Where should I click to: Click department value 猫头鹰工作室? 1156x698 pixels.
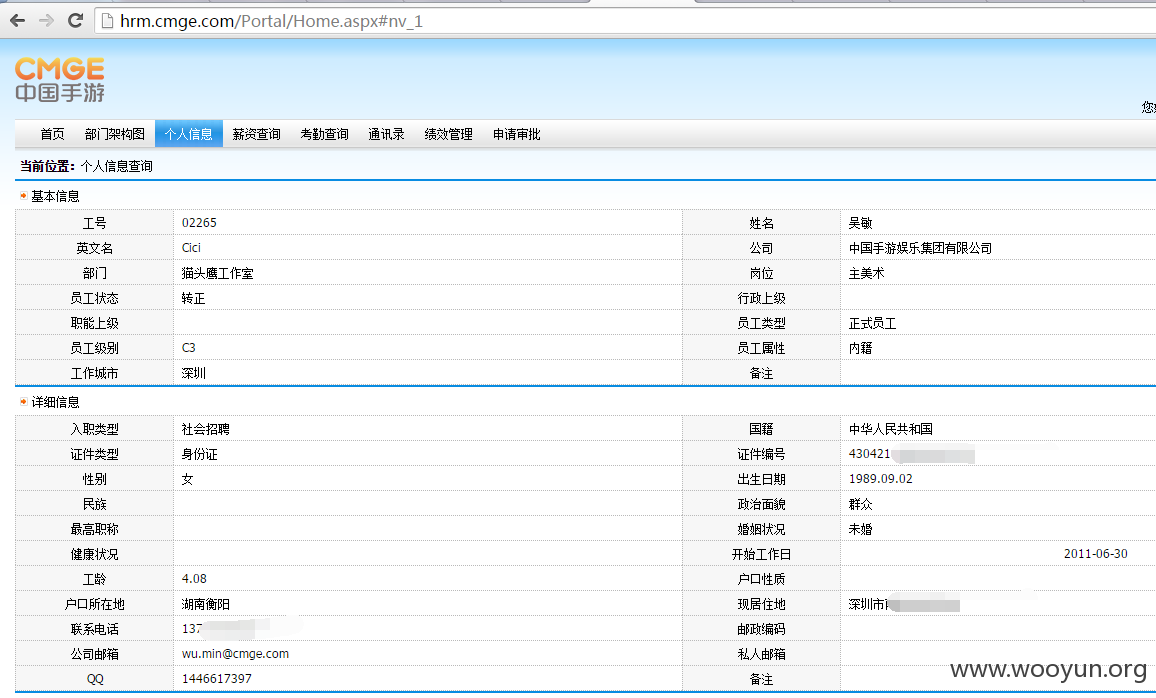217,273
